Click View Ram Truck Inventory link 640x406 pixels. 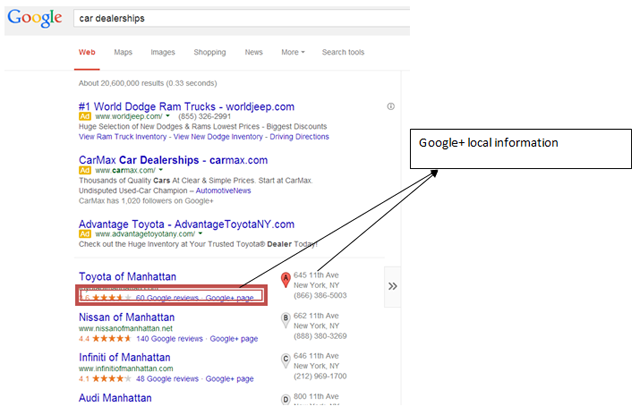click(x=122, y=137)
